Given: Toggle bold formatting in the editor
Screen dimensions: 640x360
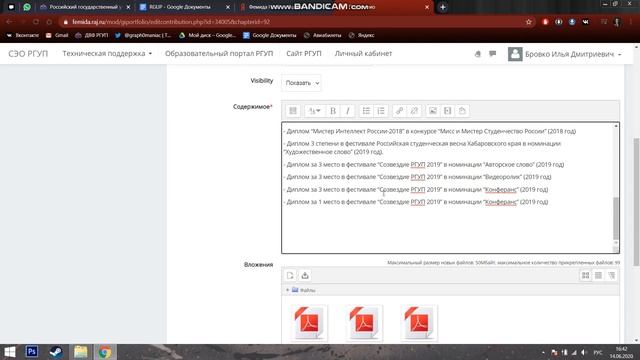Looking at the screenshot, I should tap(333, 111).
